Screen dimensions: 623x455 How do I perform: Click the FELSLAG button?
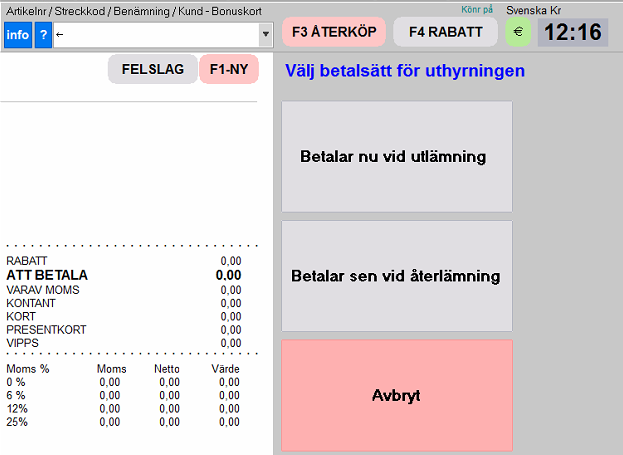(153, 70)
